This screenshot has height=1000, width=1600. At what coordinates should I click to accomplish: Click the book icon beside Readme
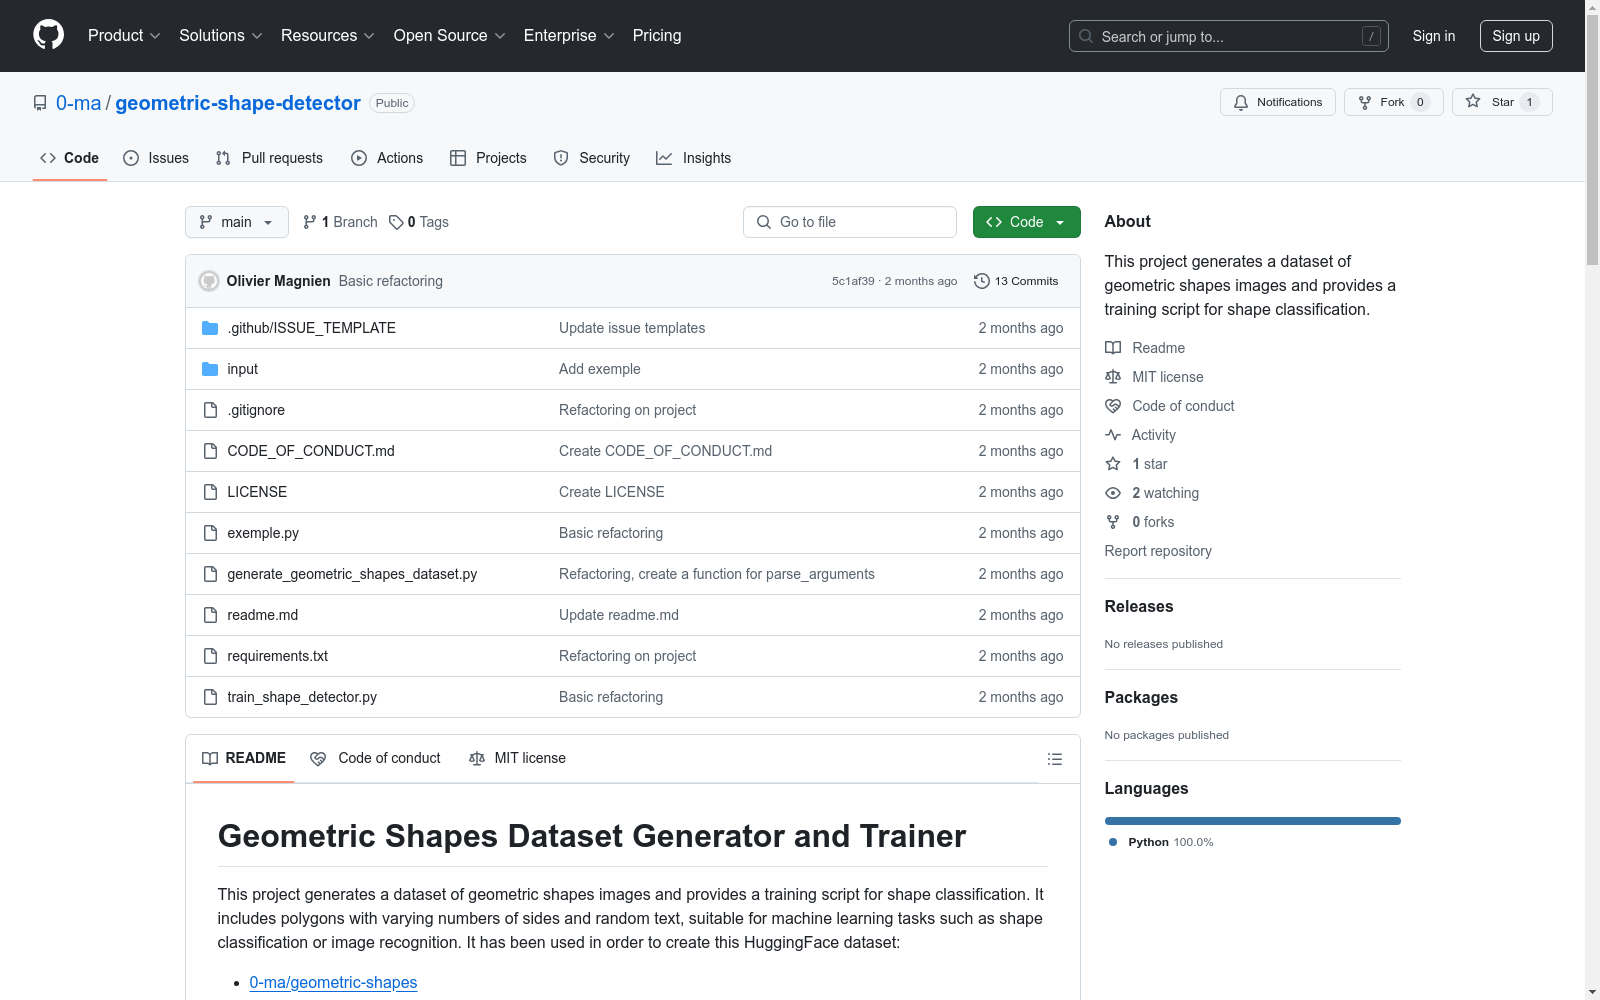1113,348
